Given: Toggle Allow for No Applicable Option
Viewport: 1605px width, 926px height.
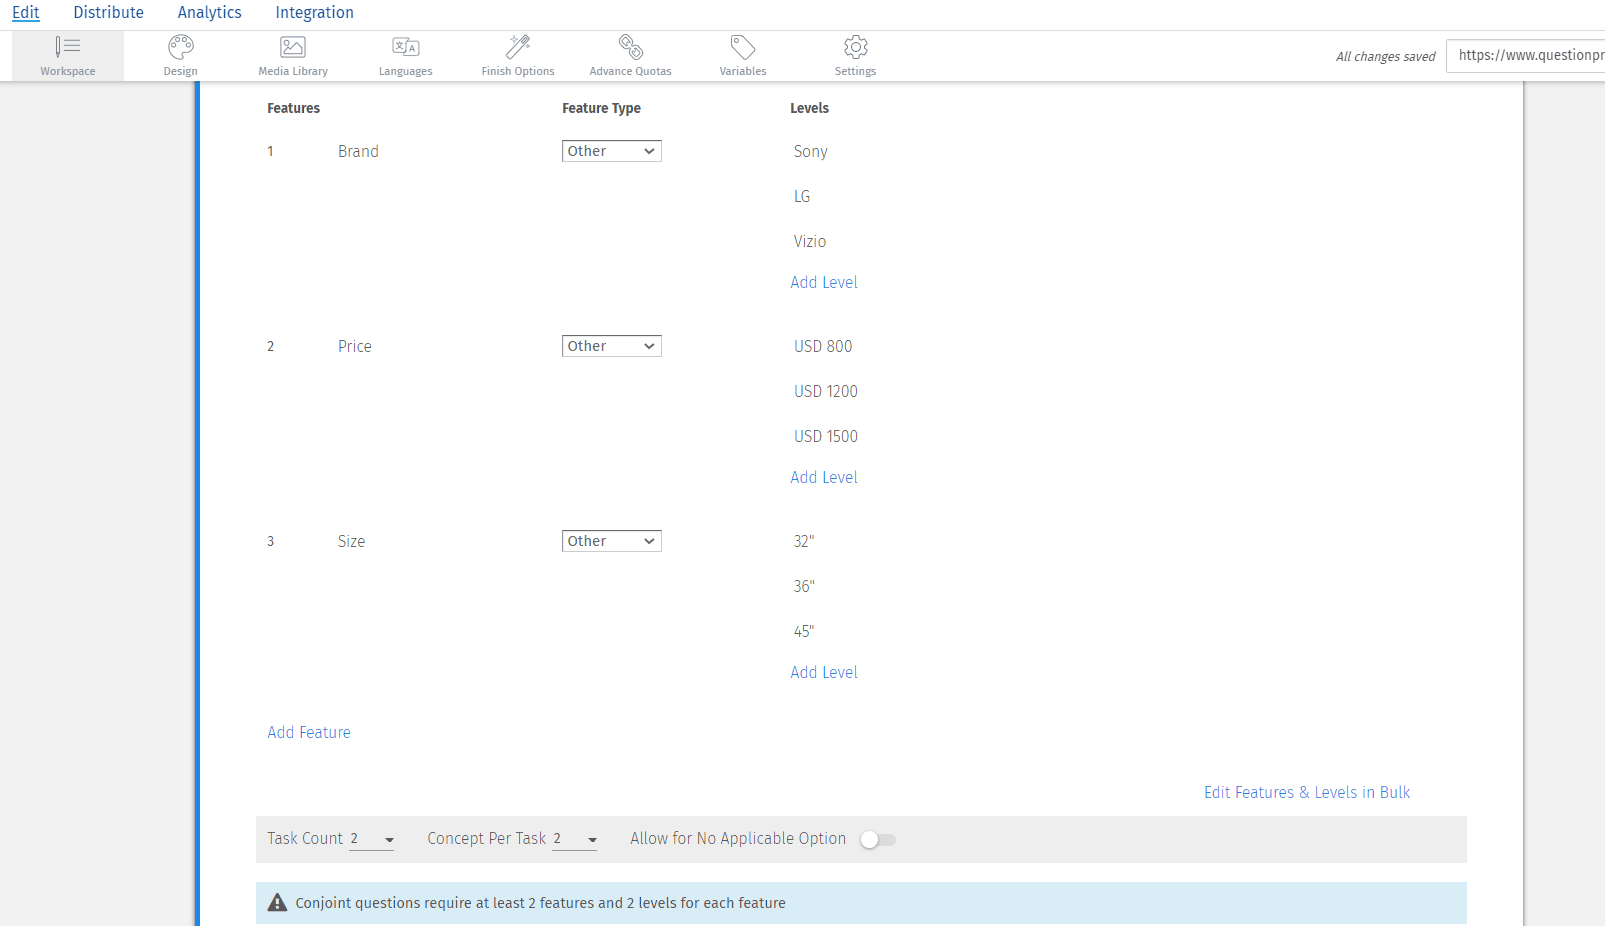Looking at the screenshot, I should point(878,839).
